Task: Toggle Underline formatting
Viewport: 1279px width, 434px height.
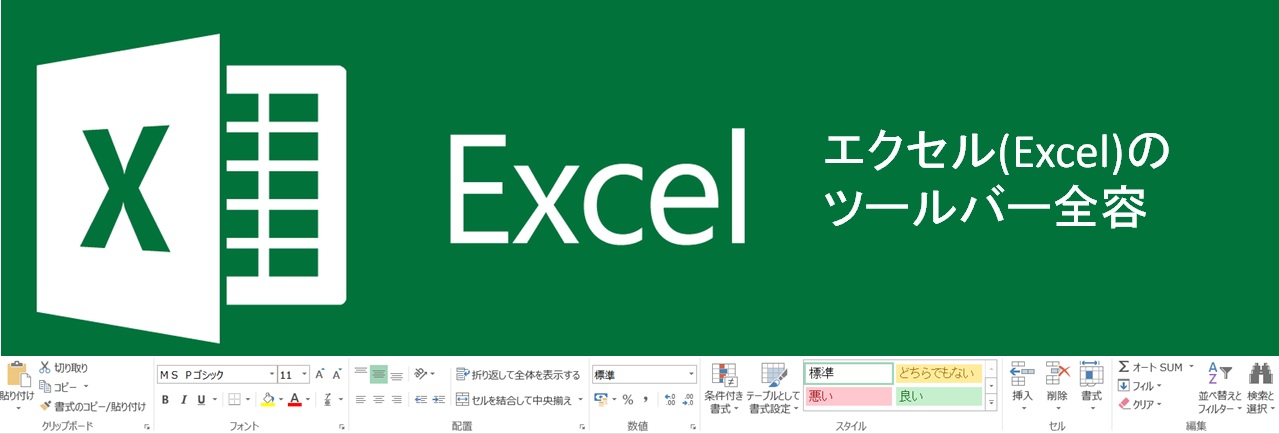Action: 201,399
